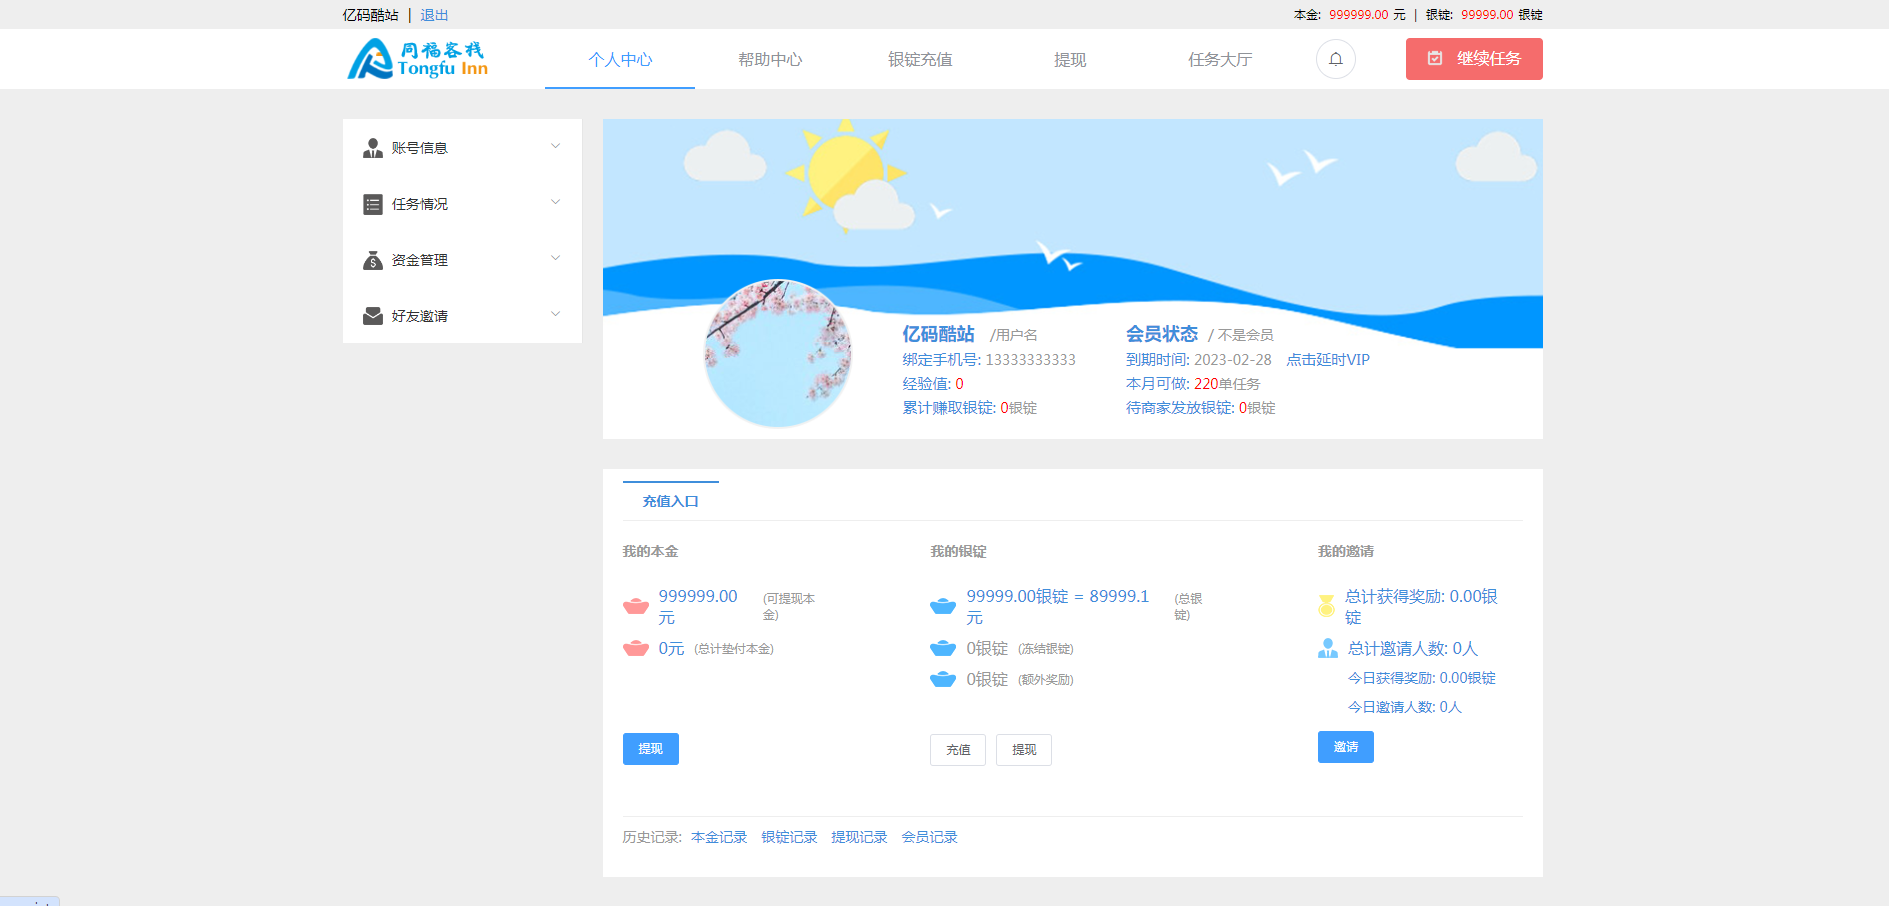Image resolution: width=1889 pixels, height=906 pixels.
Task: Click the 好友邀请 envelope icon
Action: tap(373, 316)
